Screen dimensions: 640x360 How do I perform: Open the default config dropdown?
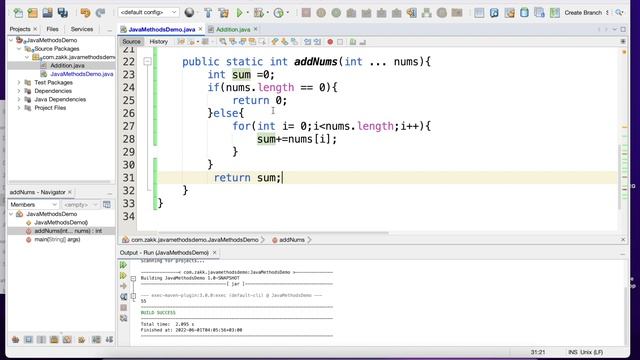[148, 12]
